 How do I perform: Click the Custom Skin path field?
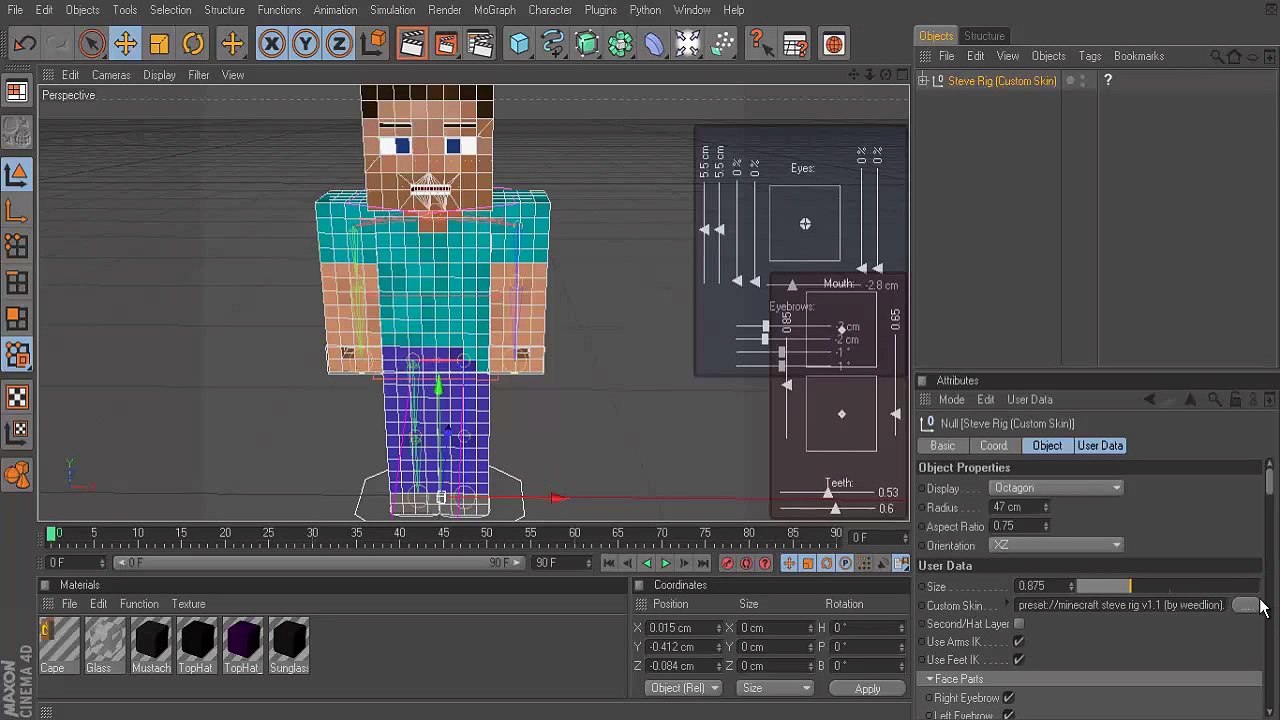(1121, 605)
